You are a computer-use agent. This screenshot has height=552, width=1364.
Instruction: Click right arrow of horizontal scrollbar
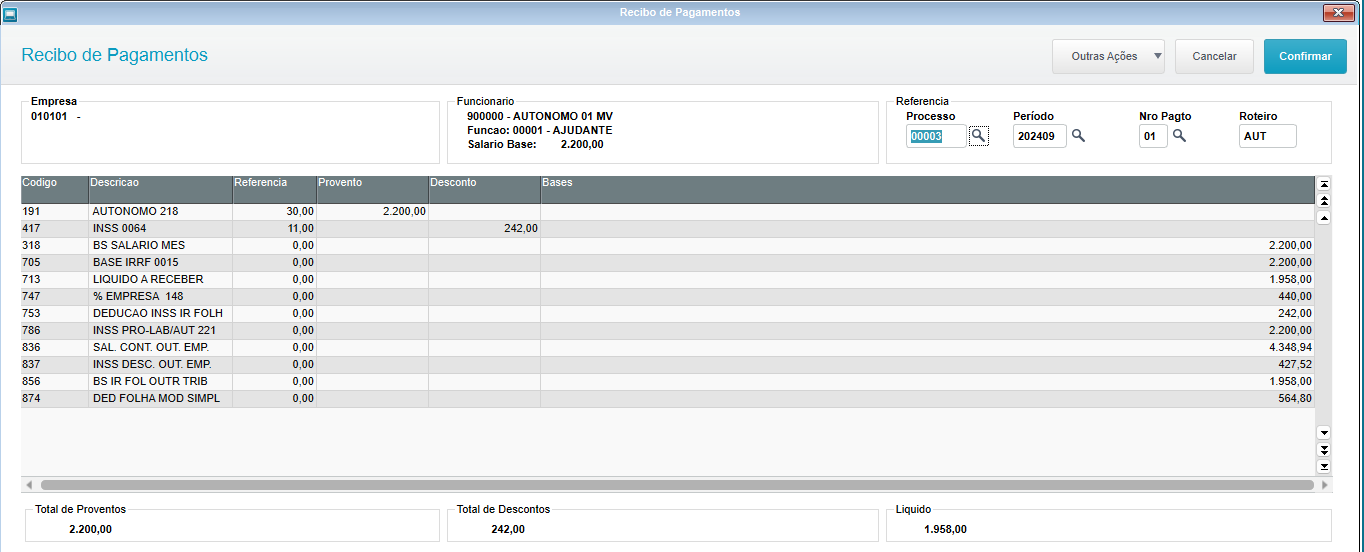pyautogui.click(x=1325, y=485)
